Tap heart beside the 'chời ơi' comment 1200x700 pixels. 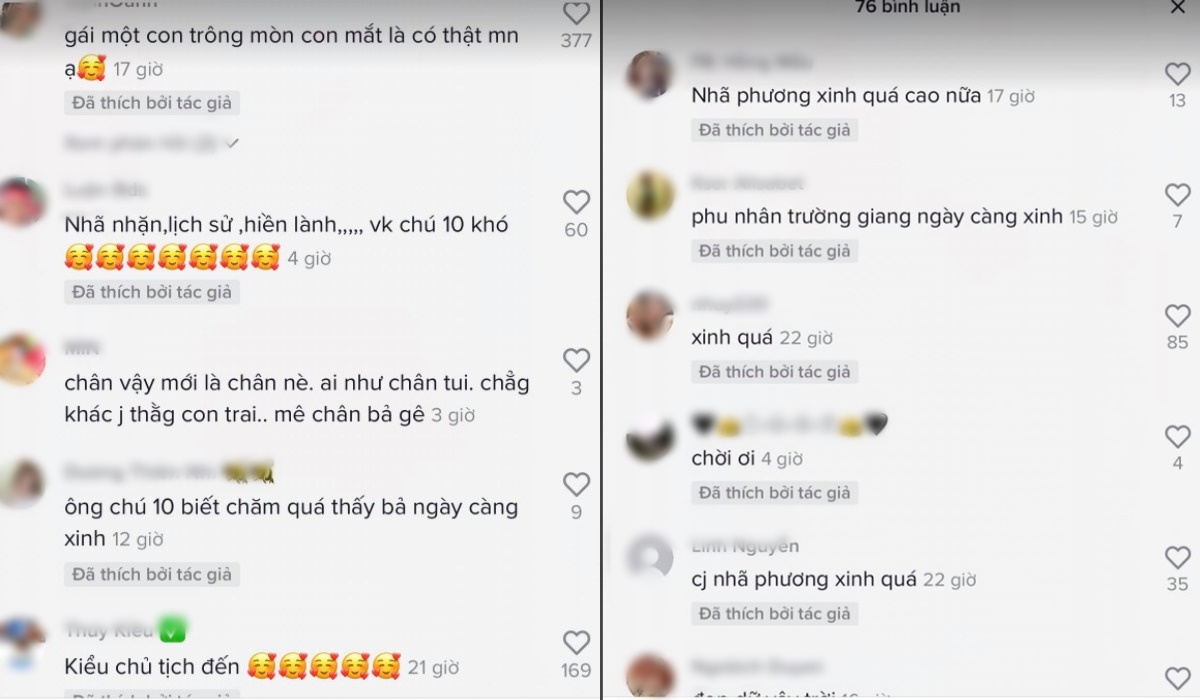[x=1178, y=436]
